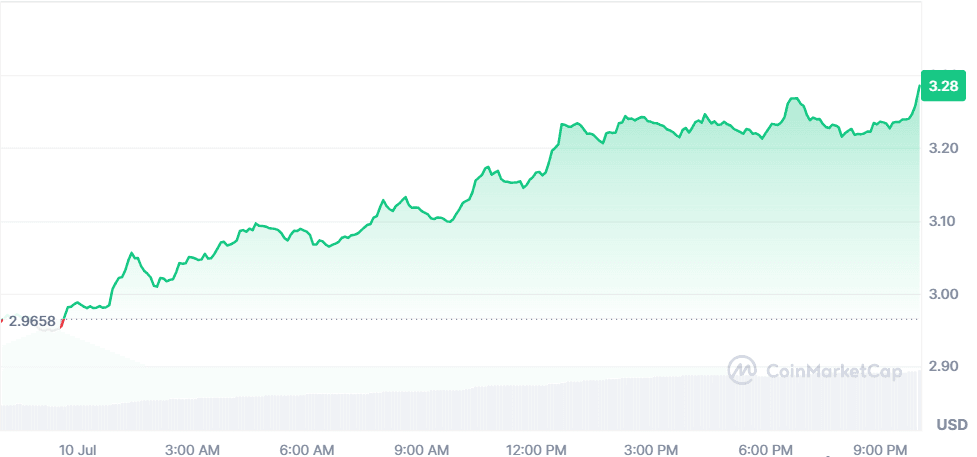Select the 10 Jul date label
The width and height of the screenshot is (977, 457).
click(76, 446)
